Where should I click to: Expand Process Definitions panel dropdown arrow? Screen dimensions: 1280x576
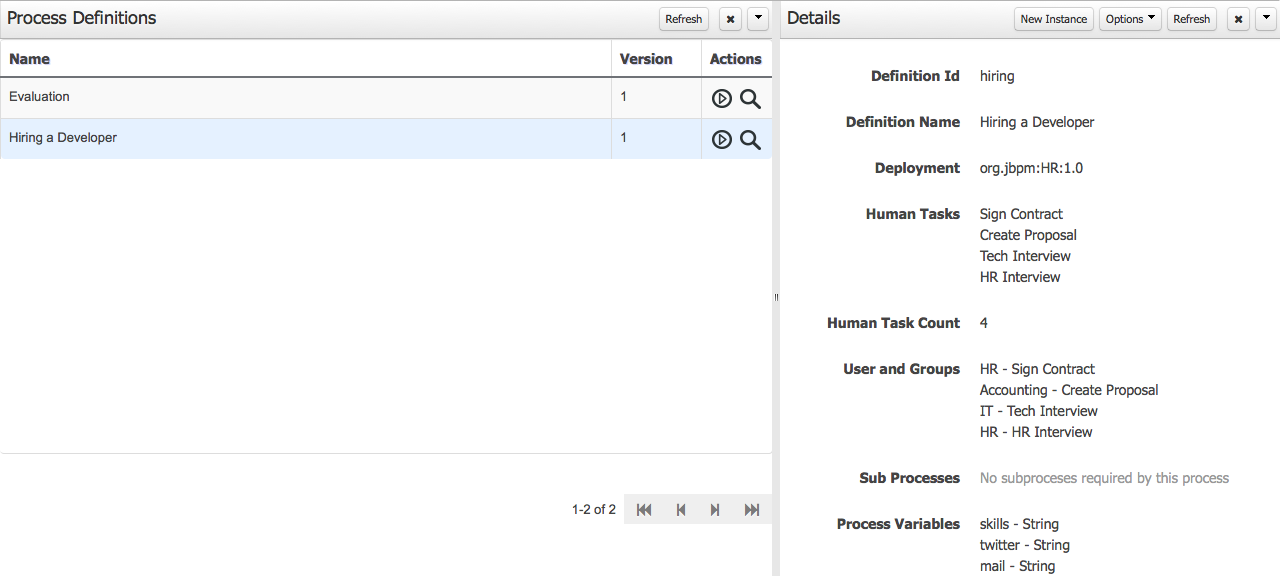click(x=758, y=19)
